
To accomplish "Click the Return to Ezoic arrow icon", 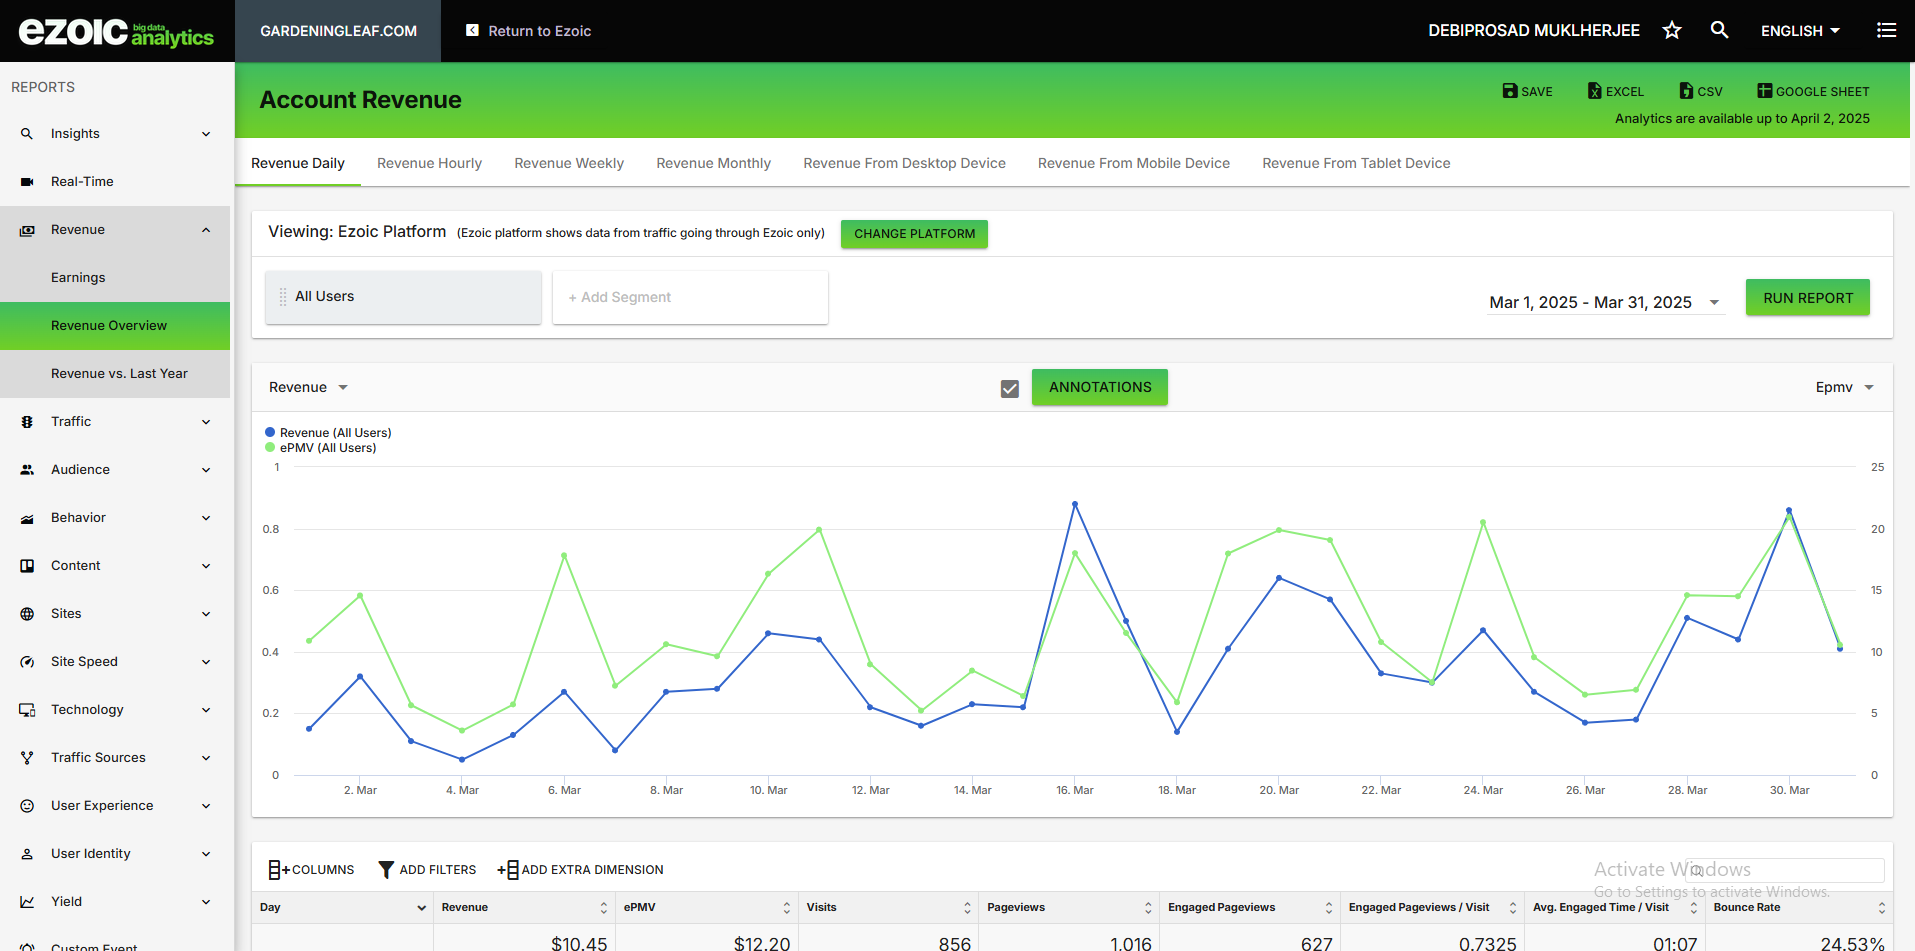I will 472,30.
